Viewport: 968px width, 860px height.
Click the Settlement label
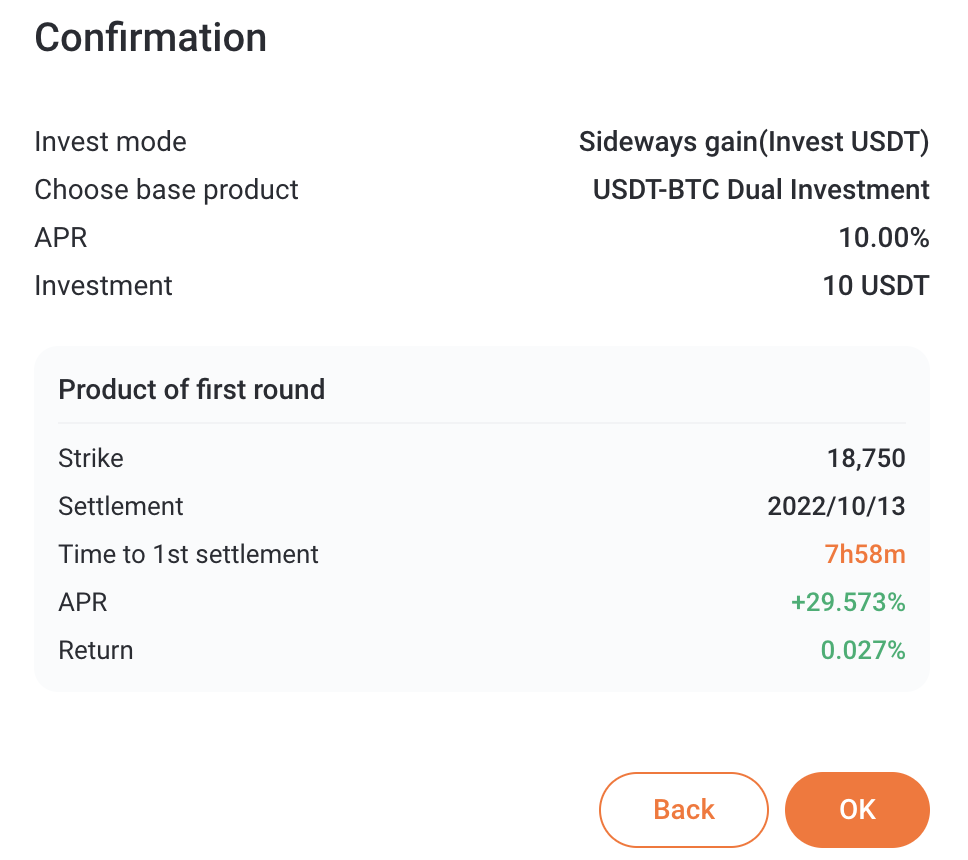tap(120, 506)
